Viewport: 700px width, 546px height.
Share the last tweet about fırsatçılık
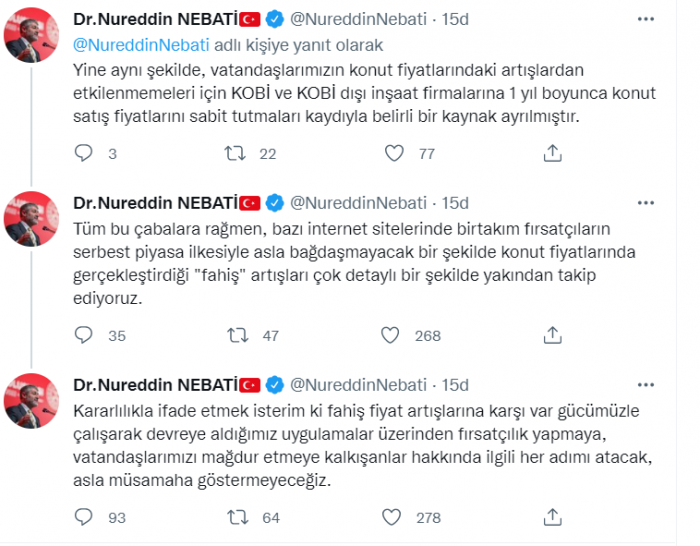[552, 518]
